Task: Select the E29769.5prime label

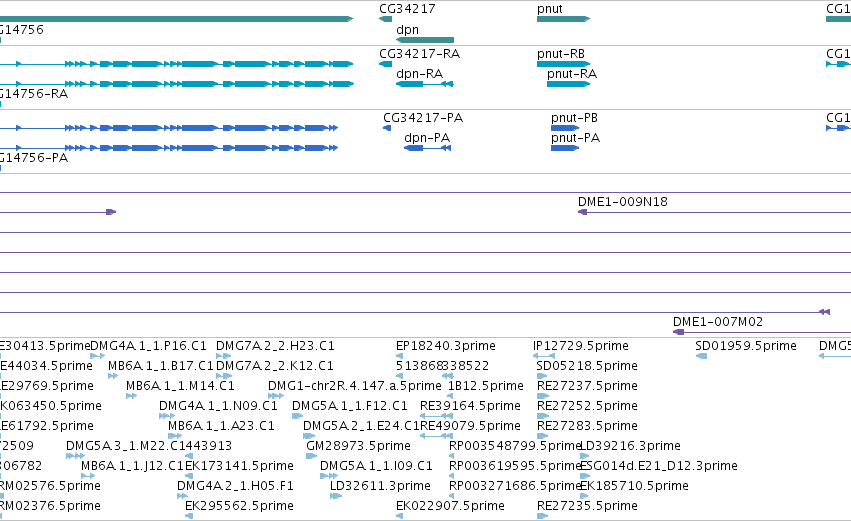Action: click(47, 386)
